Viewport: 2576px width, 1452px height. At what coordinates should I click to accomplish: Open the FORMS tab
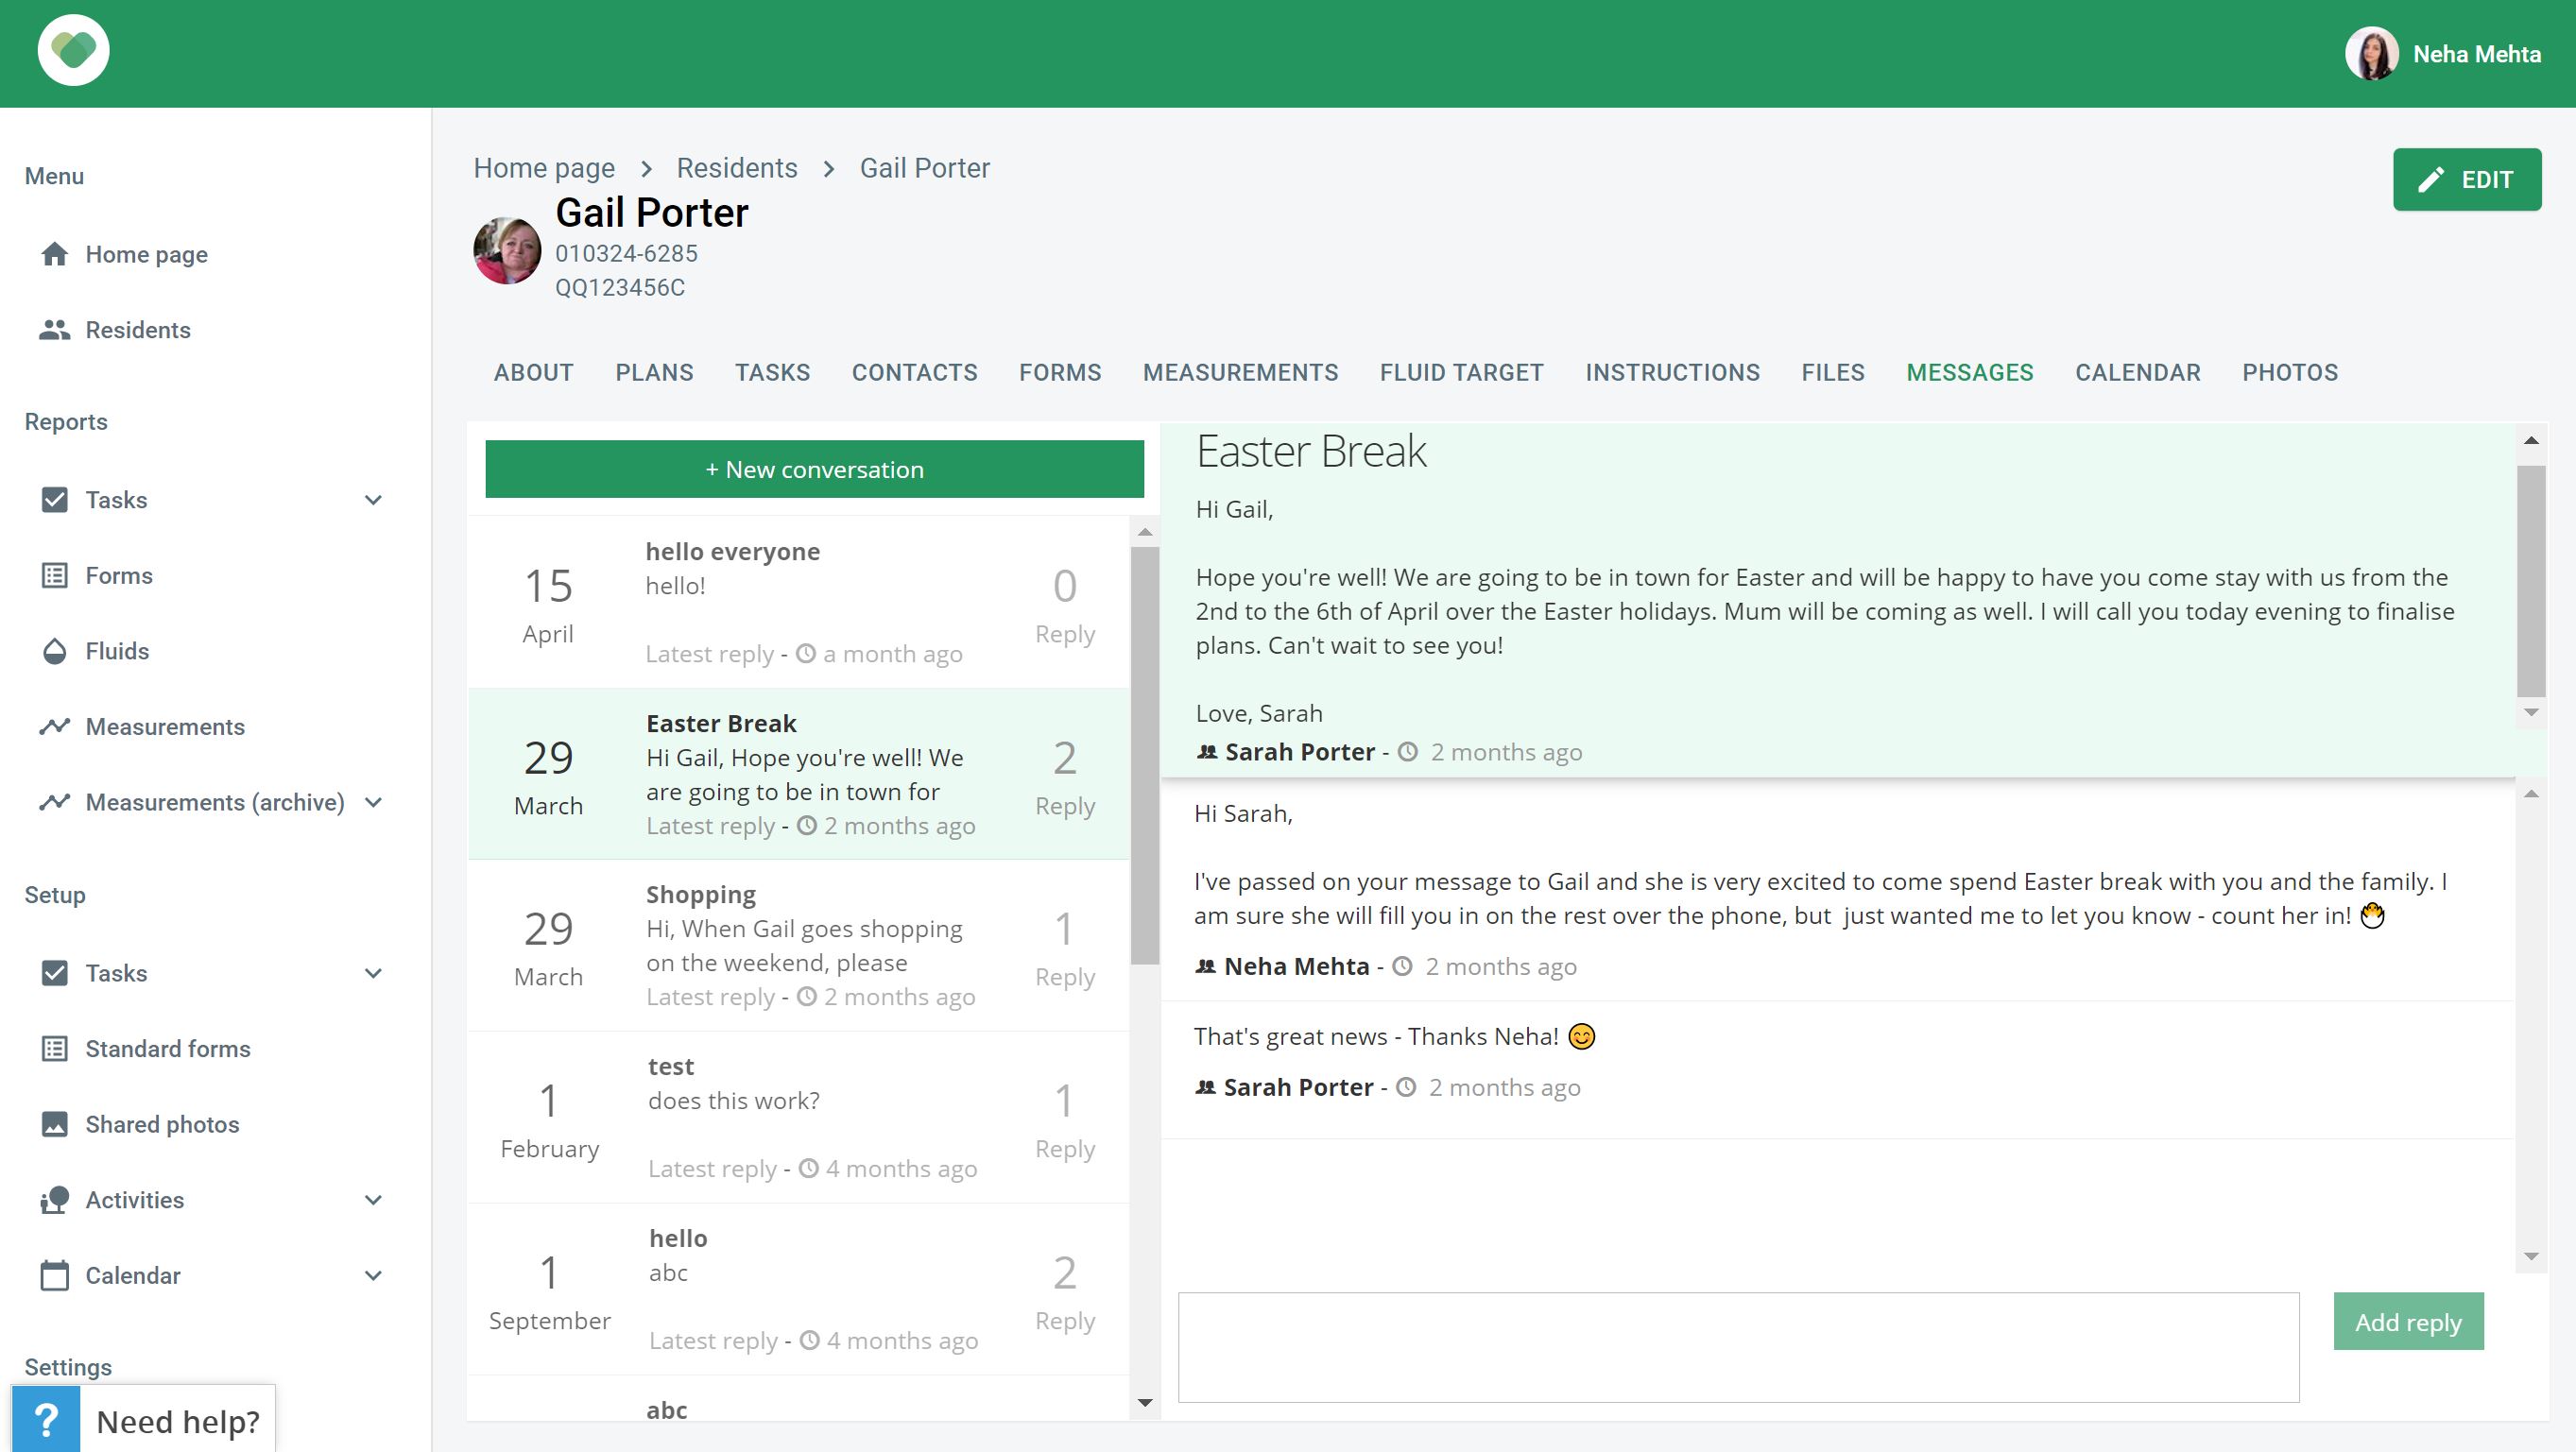click(x=1060, y=373)
